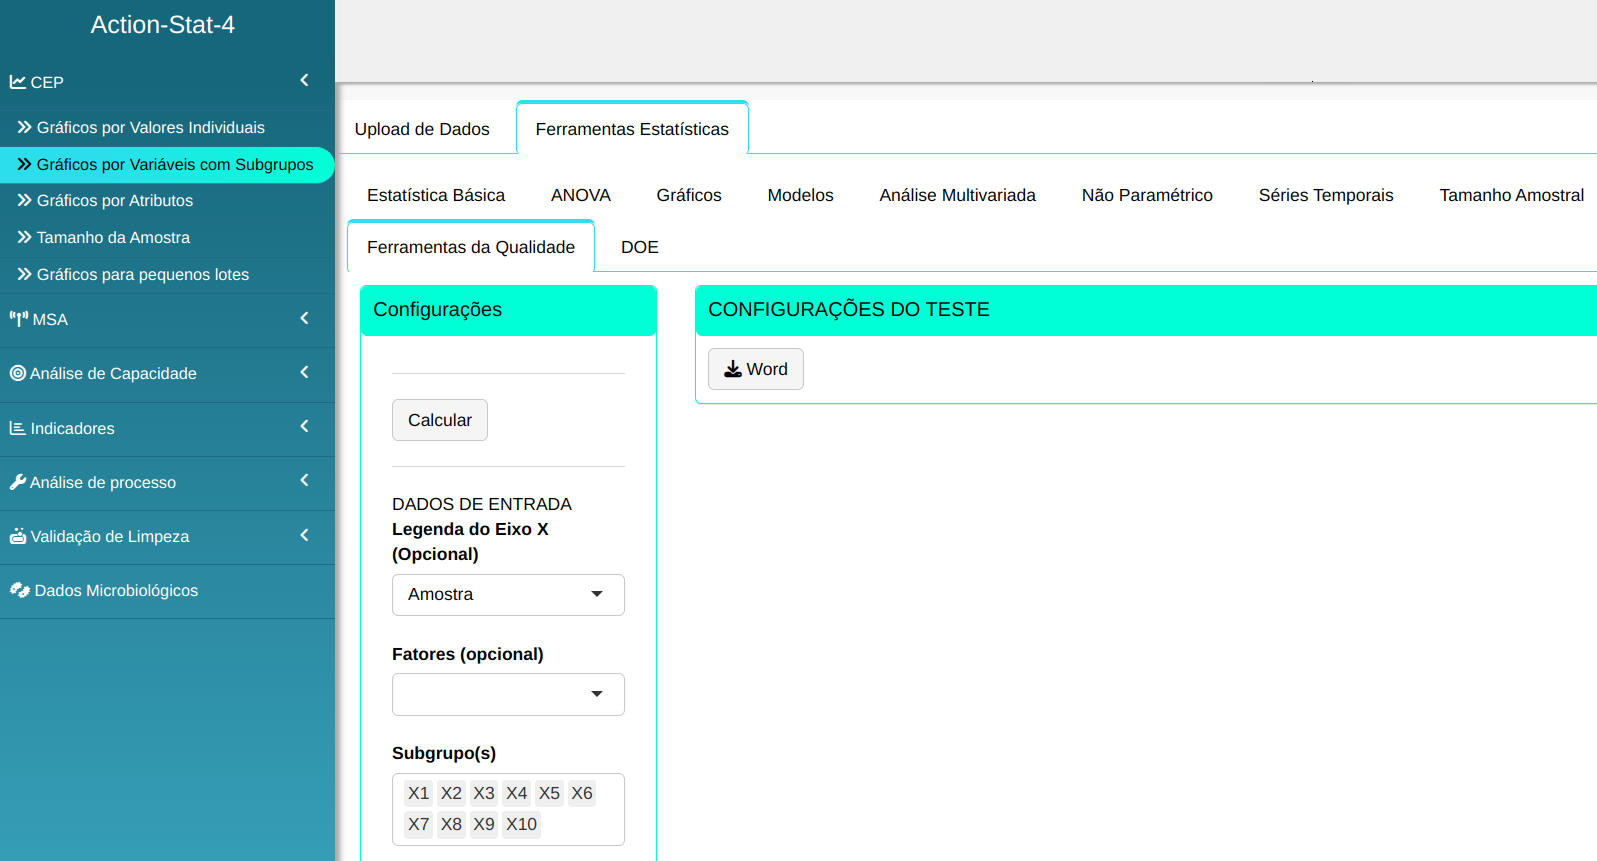Screen dimensions: 1597x861
Task: Click the Análise de Capacidade target icon
Action: tap(18, 373)
